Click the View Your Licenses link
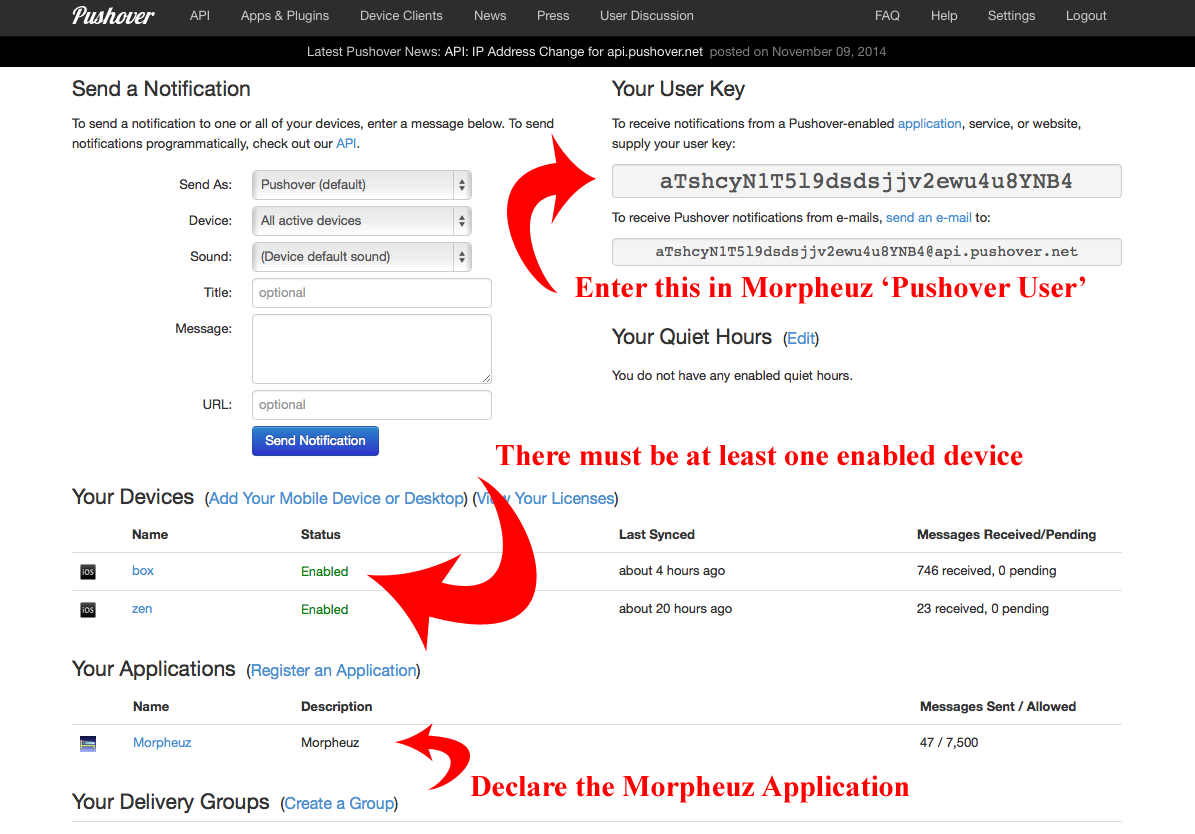 pyautogui.click(x=546, y=499)
